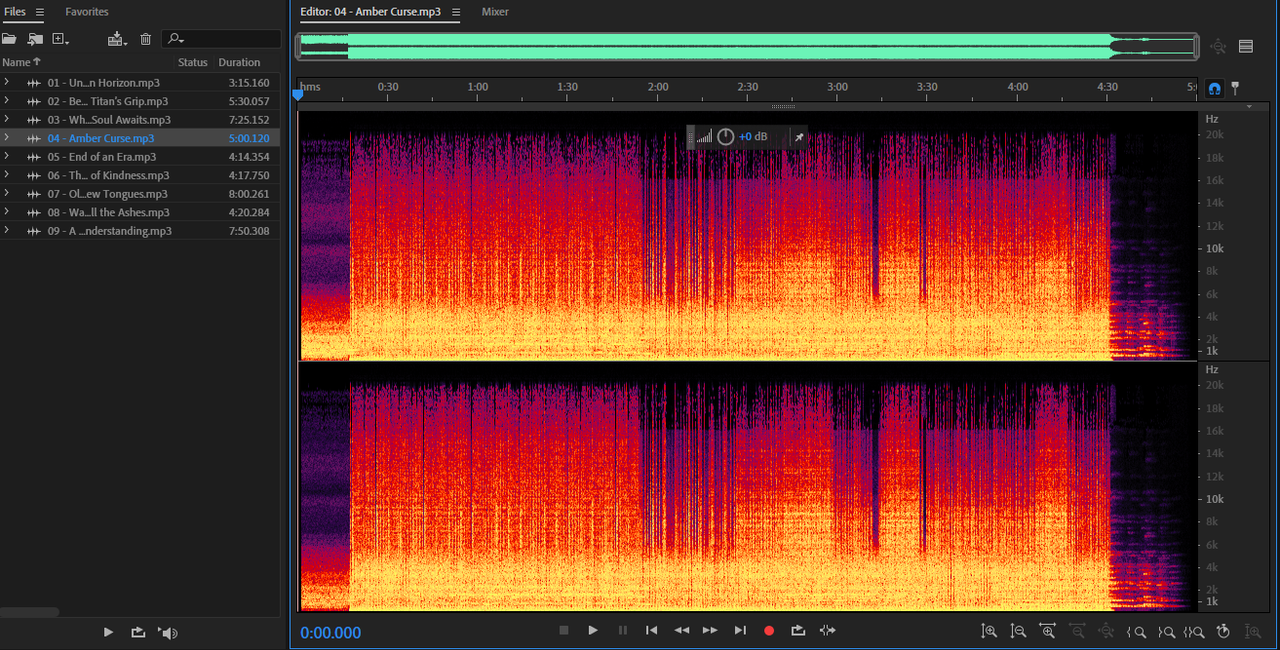Click the Fast Forward button

pyautogui.click(x=710, y=630)
